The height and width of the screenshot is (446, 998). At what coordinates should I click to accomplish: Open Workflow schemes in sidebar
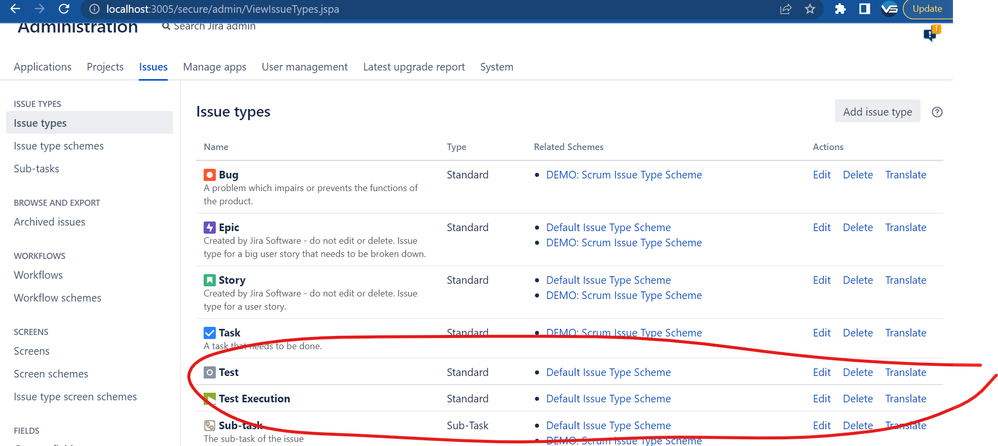[57, 298]
